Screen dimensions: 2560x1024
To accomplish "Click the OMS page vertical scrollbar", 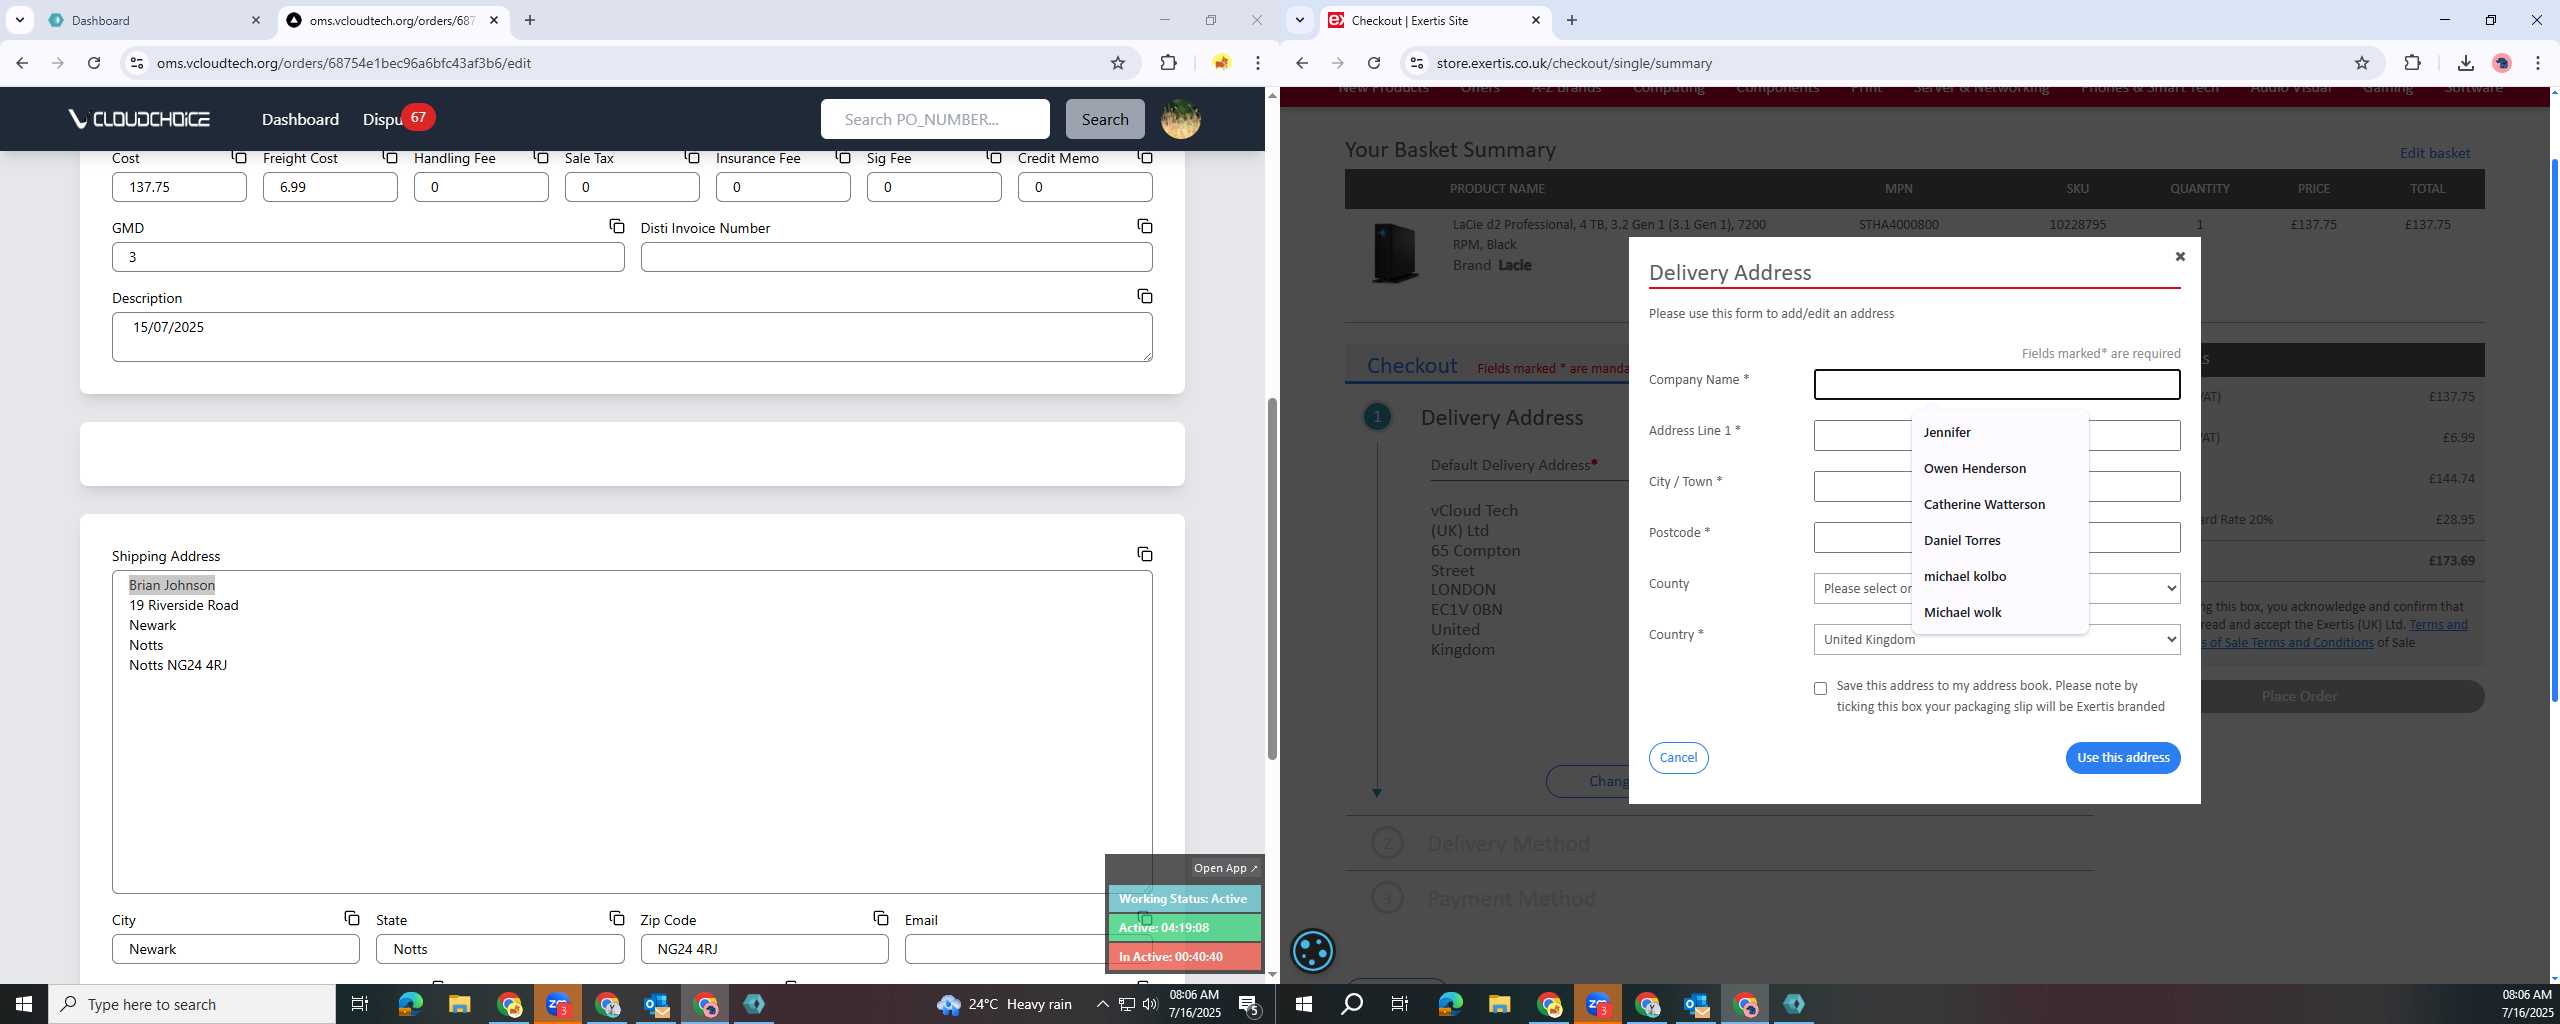I will 1272,580.
